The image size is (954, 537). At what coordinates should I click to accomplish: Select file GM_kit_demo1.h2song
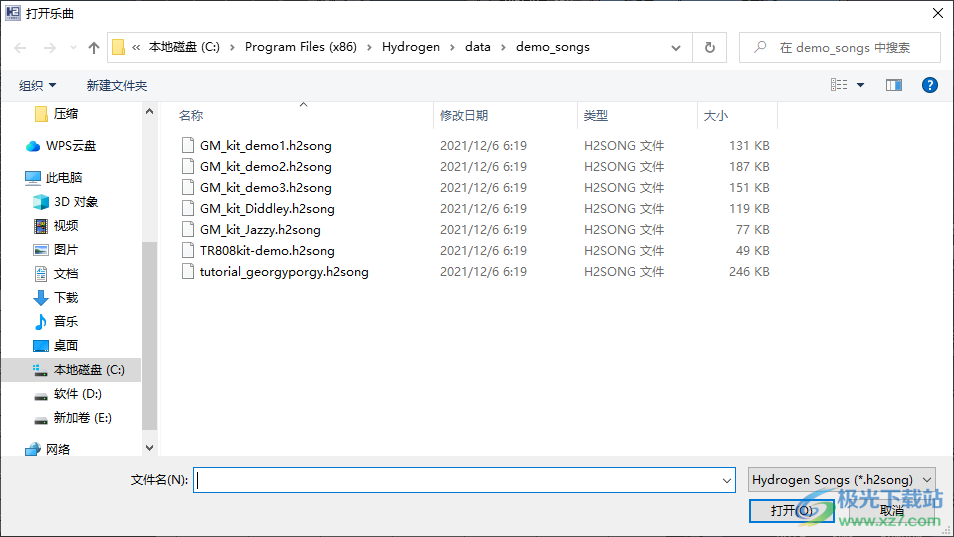(x=266, y=145)
